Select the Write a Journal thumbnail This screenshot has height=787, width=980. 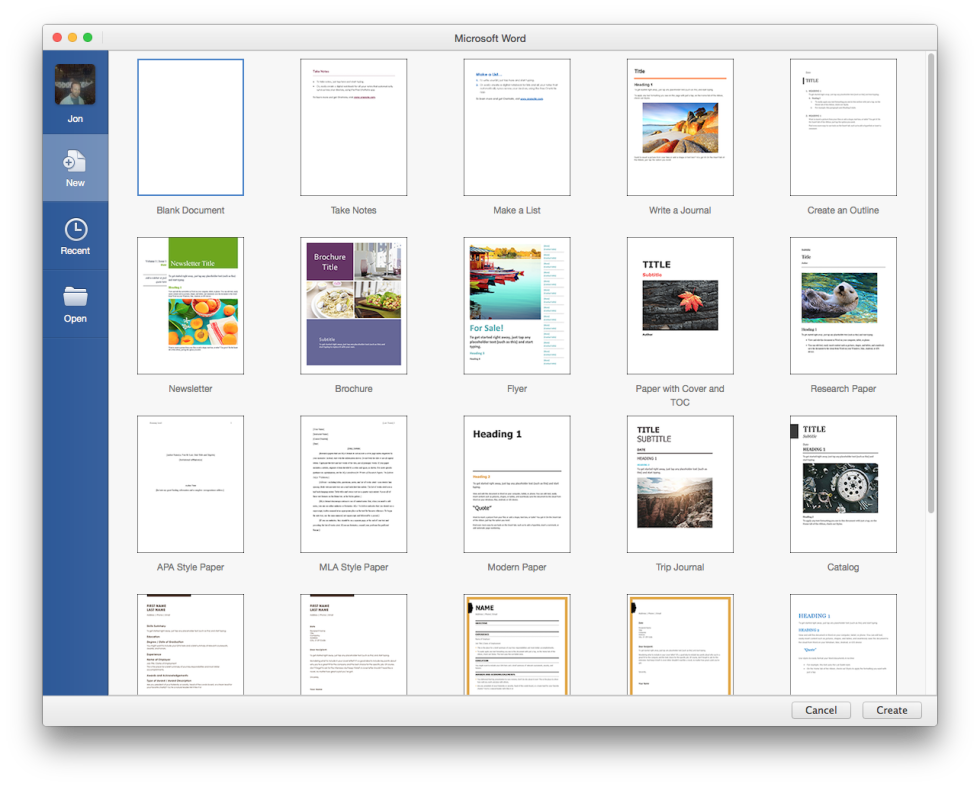pos(680,128)
